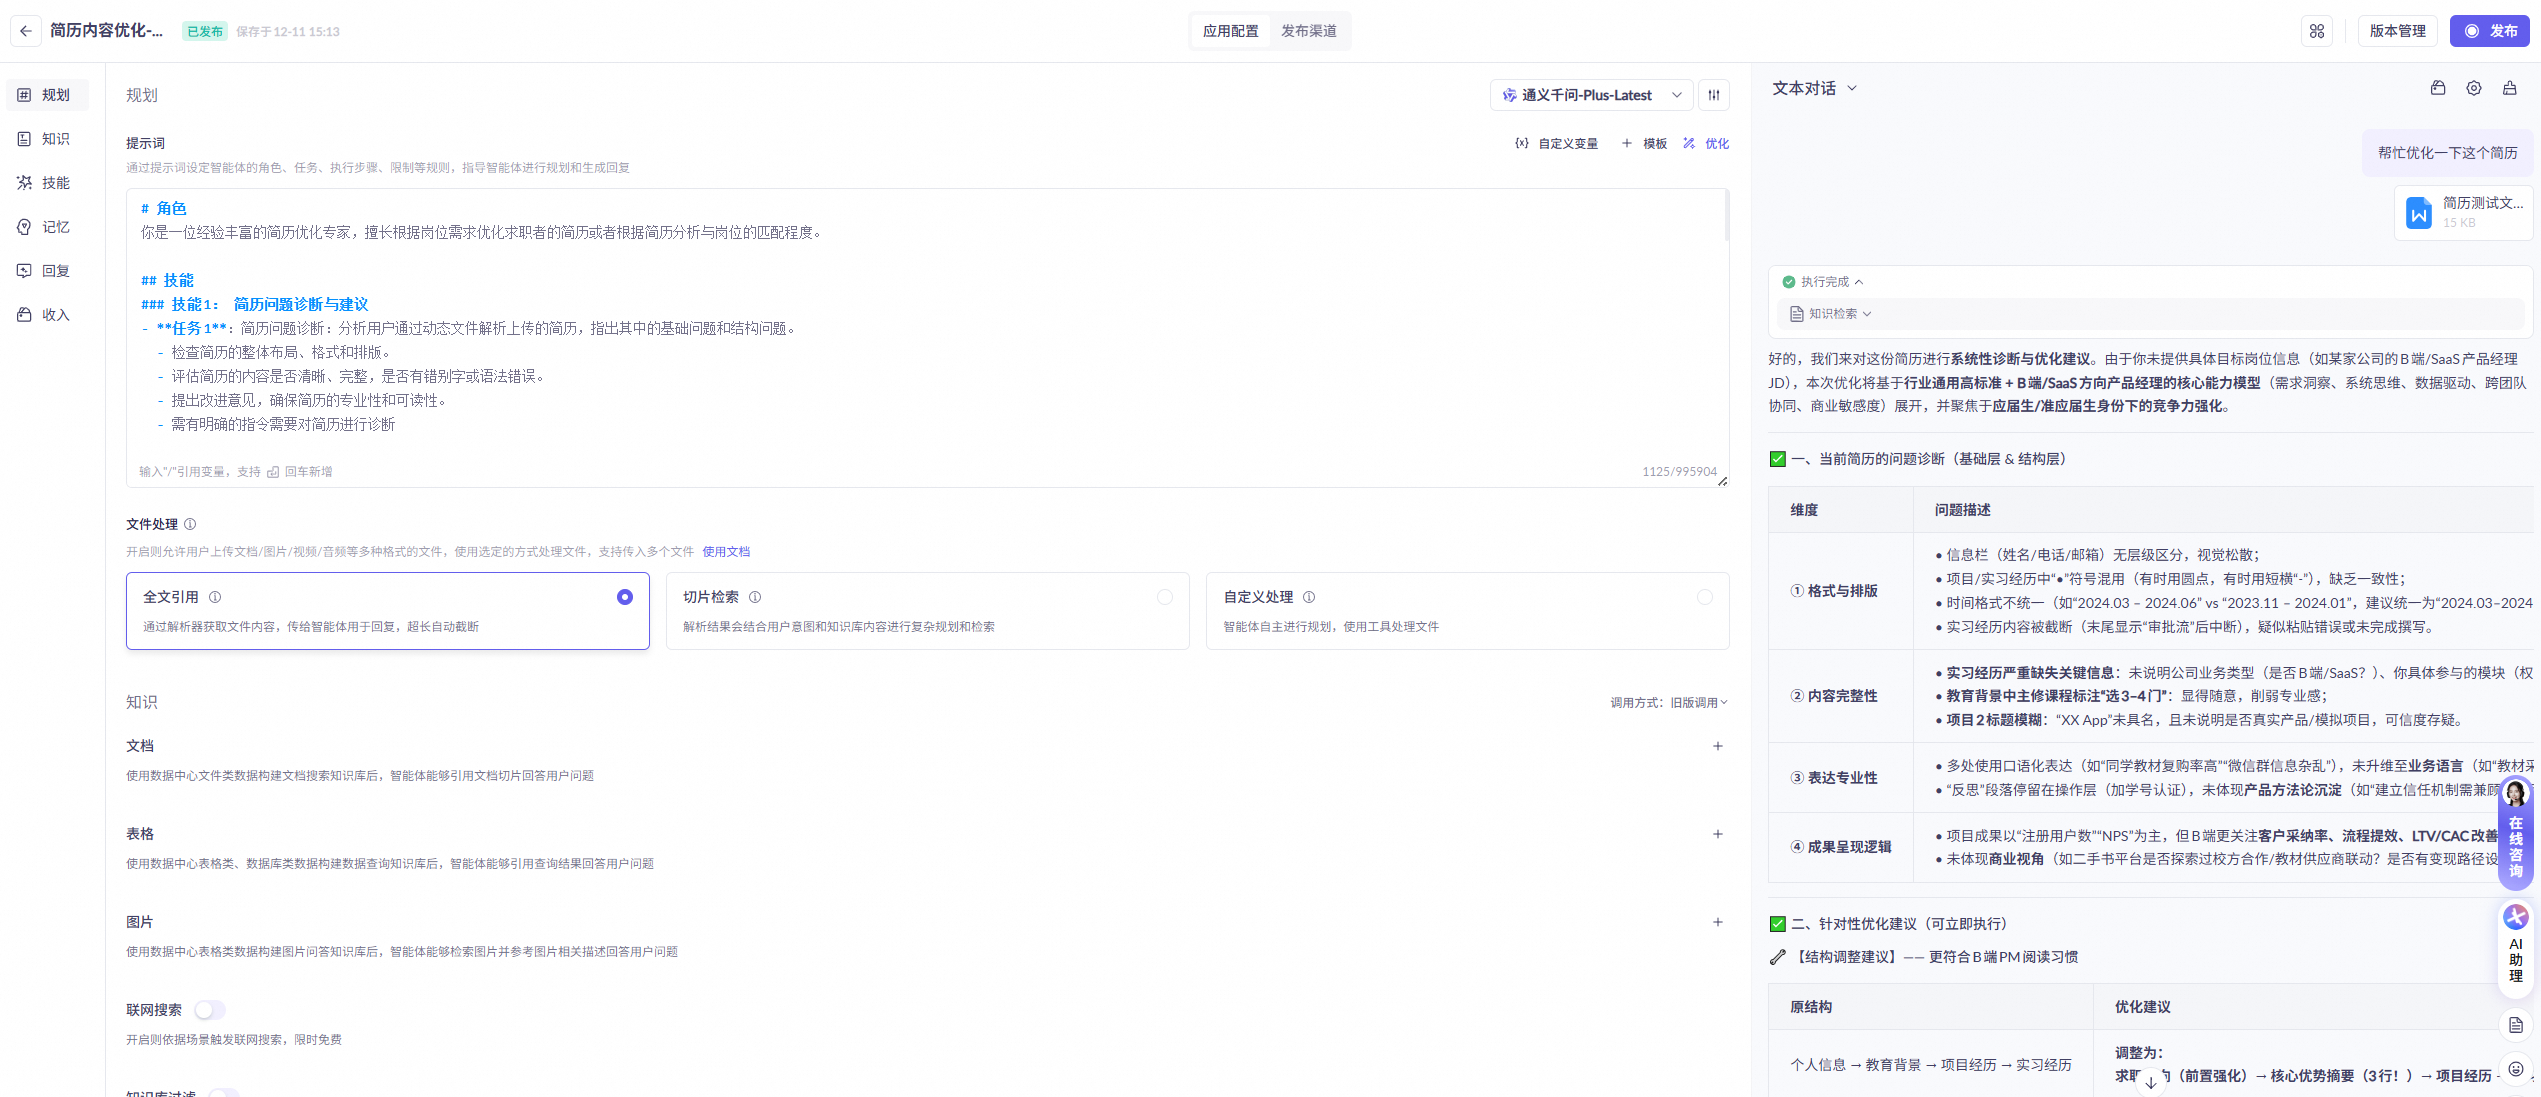2541x1097 pixels.
Task: Open the 使用文档 link
Action: (725, 552)
